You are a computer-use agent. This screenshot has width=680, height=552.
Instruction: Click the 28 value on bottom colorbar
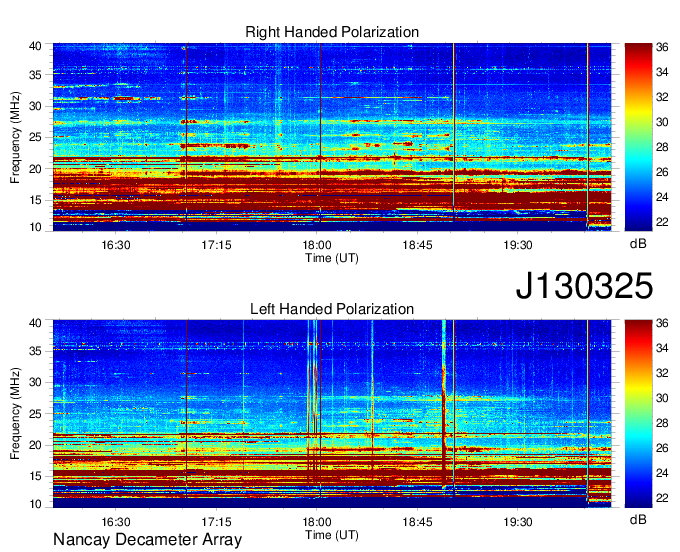point(662,424)
